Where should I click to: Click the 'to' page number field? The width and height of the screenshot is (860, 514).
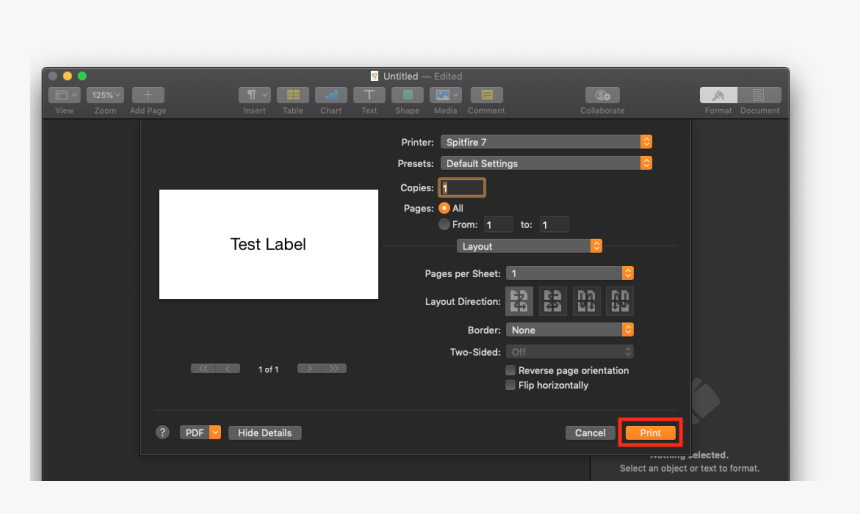pyautogui.click(x=554, y=224)
